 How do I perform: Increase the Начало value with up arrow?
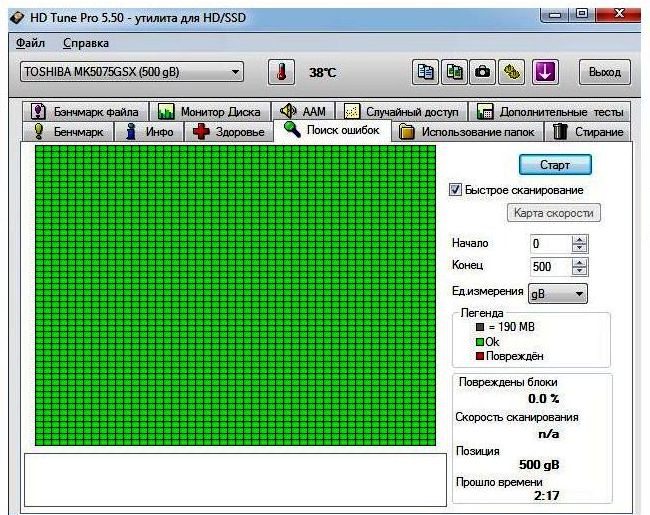[x=579, y=240]
